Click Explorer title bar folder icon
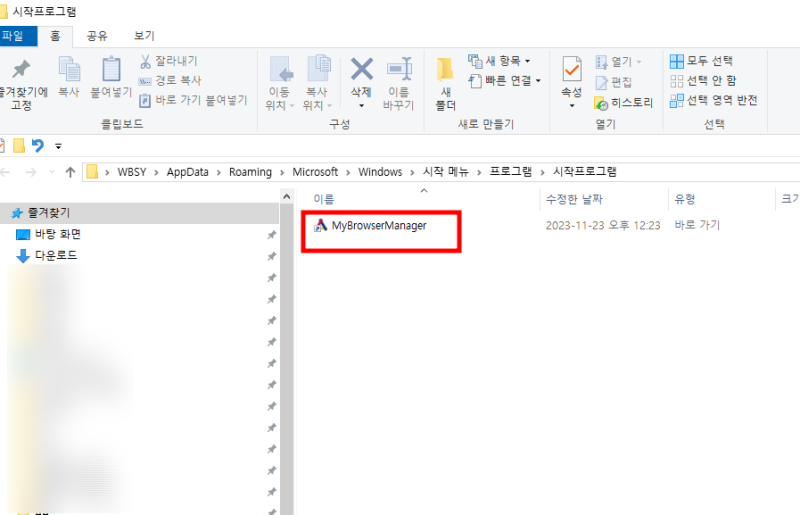This screenshot has height=515, width=800. 4,11
